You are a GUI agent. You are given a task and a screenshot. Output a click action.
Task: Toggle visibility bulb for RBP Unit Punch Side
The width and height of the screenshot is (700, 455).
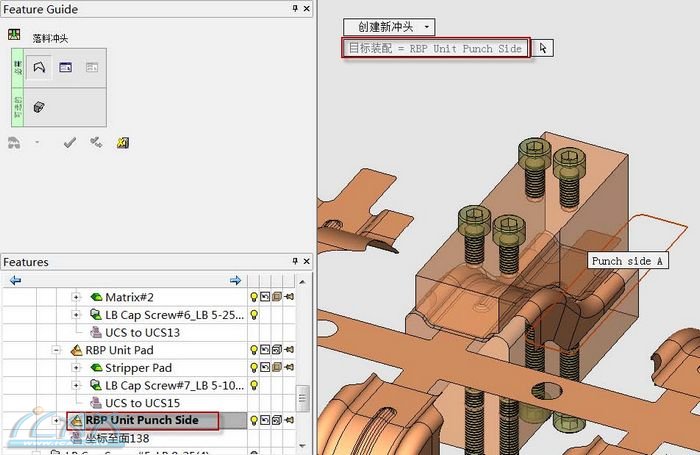(254, 421)
